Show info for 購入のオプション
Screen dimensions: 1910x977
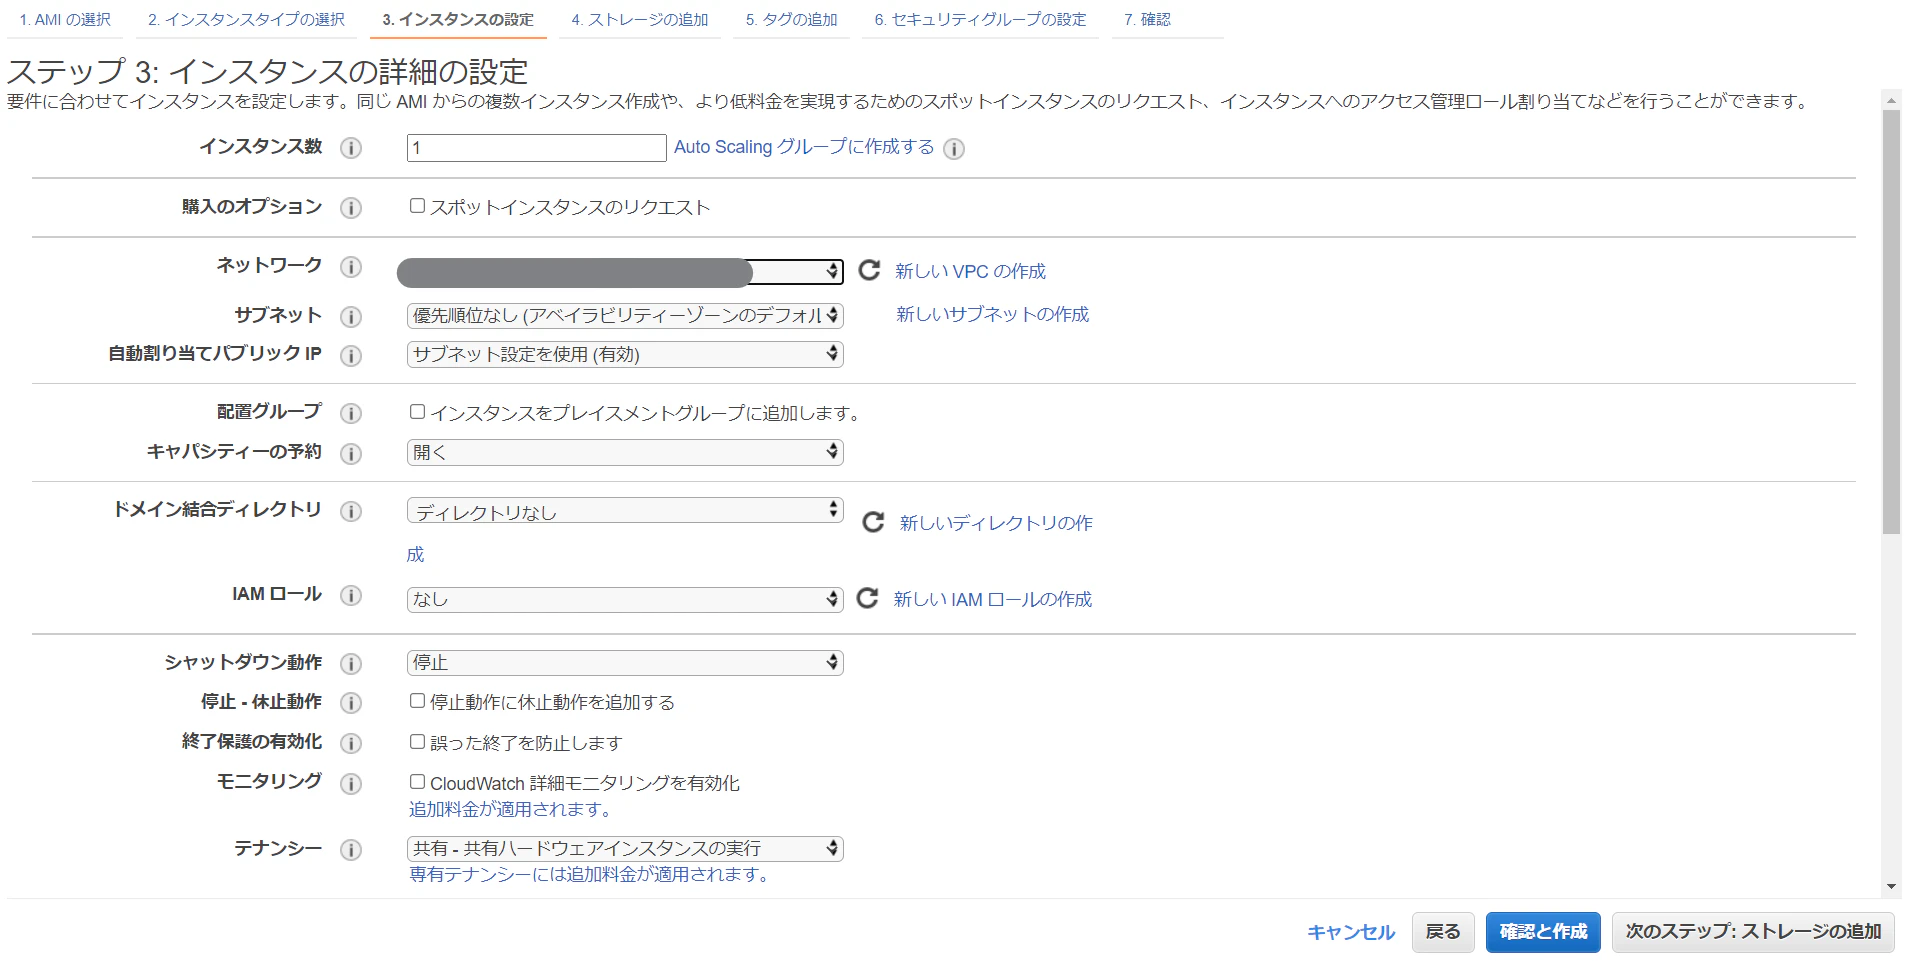[351, 208]
